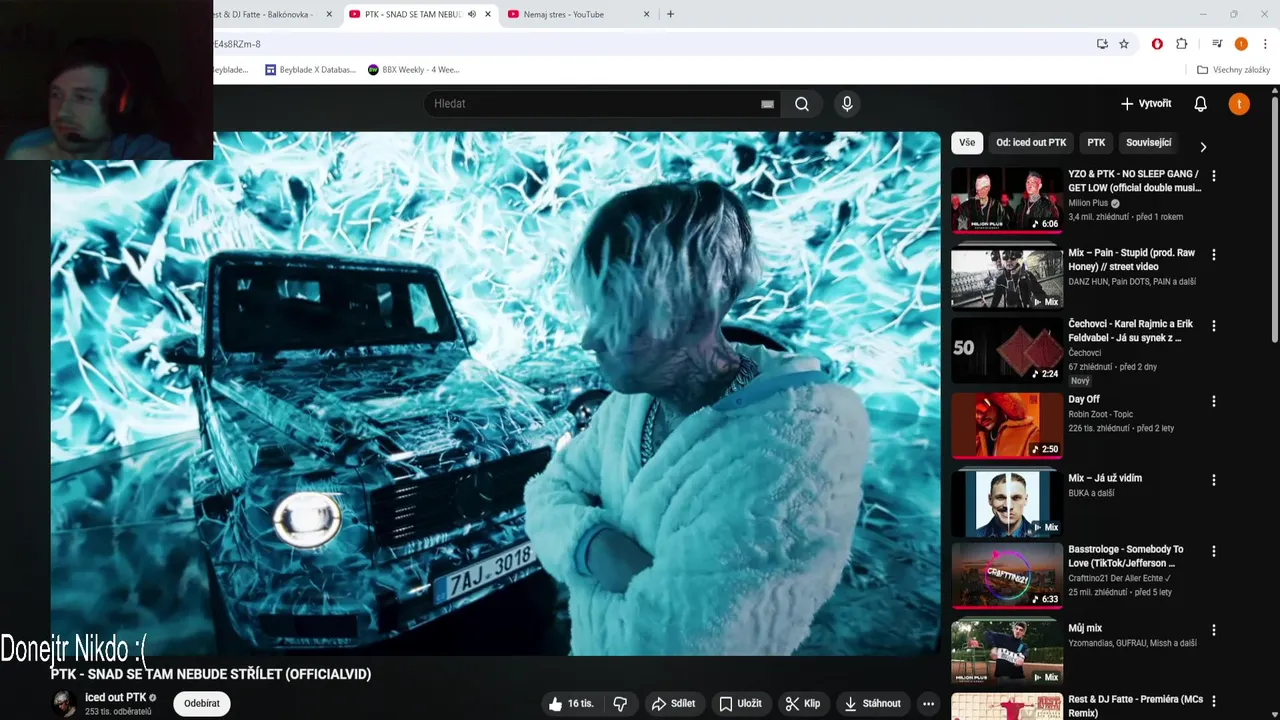Viewport: 1280px width, 720px height.
Task: Open Můj mix thumbnail
Action: click(1006, 654)
